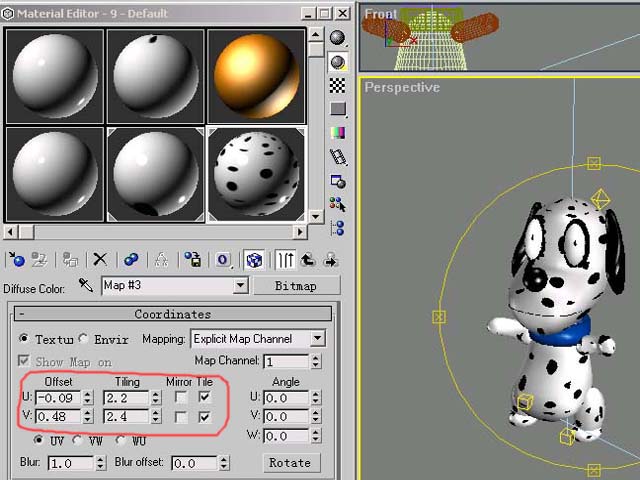Open the Mapping Explicit Map Channel dropdown
The width and height of the screenshot is (640, 480).
click(x=317, y=338)
